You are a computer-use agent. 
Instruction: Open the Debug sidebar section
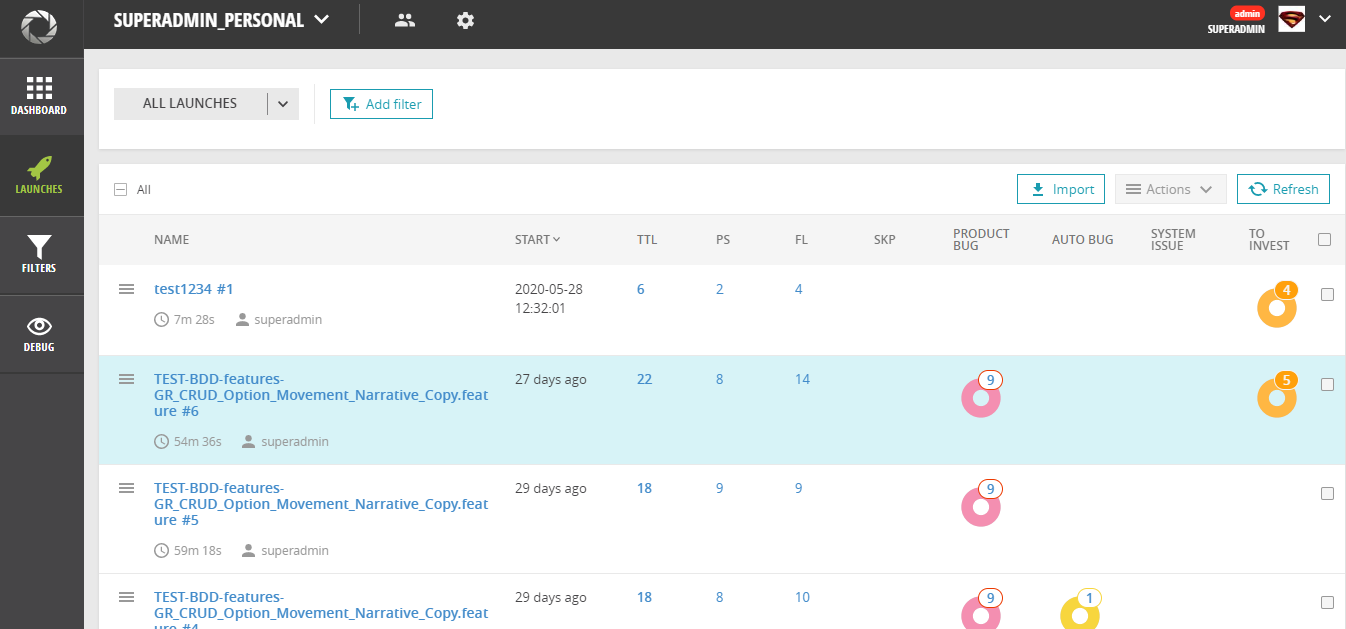point(41,334)
